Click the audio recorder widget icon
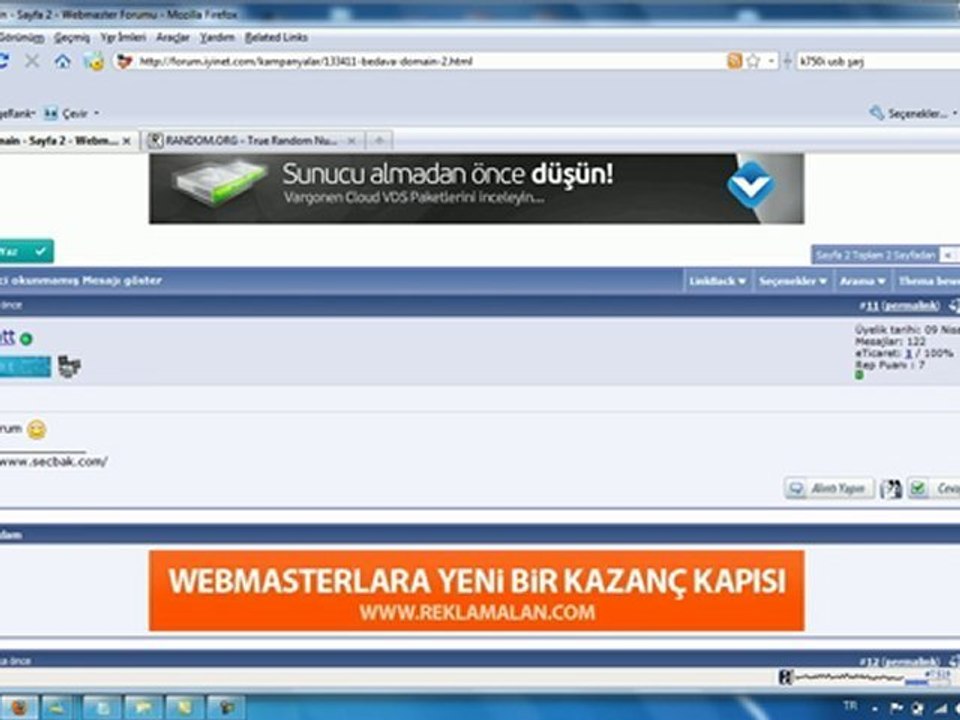 point(786,677)
